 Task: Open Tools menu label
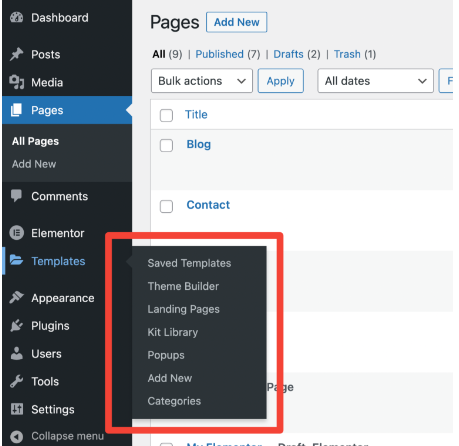(x=45, y=381)
